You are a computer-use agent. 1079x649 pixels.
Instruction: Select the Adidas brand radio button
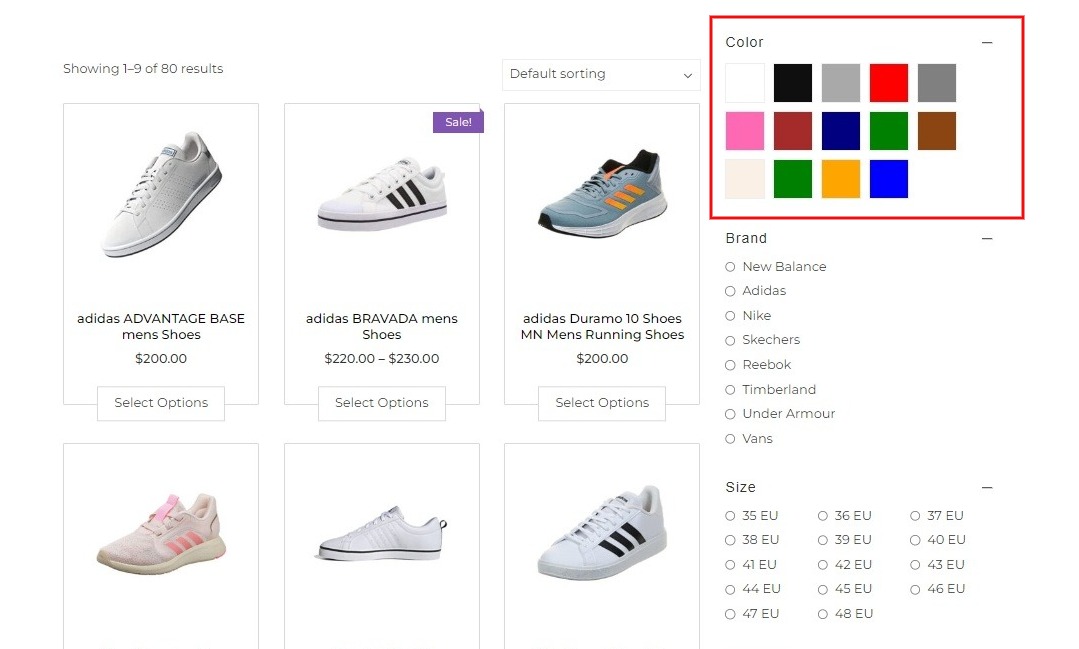tap(730, 291)
